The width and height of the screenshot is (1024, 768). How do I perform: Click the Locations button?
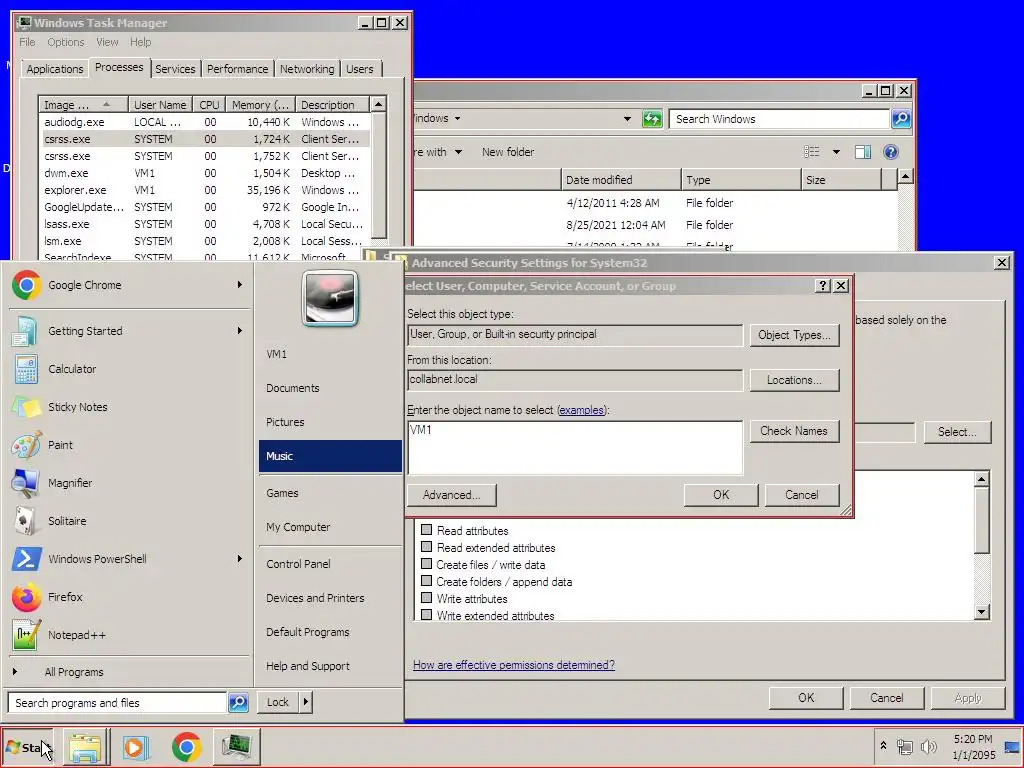tap(794, 380)
